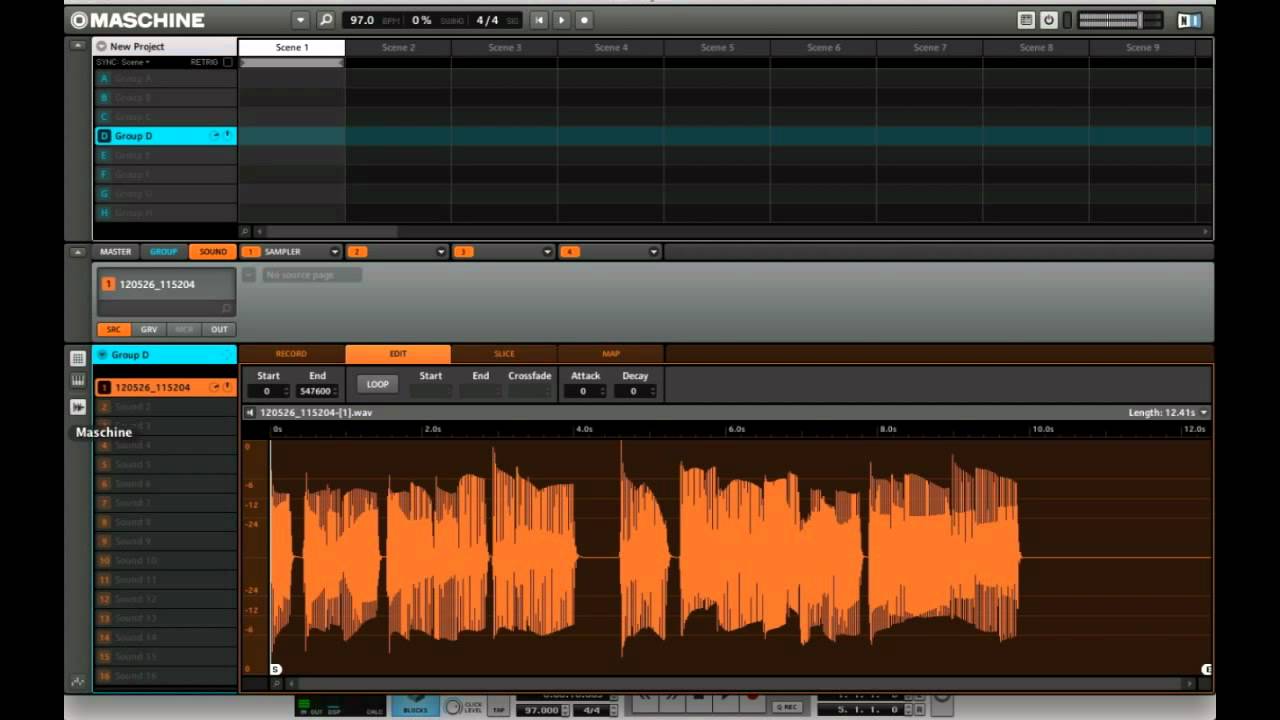Toggle the audio engine power icon
Viewport: 1280px width, 720px height.
pyautogui.click(x=1048, y=20)
